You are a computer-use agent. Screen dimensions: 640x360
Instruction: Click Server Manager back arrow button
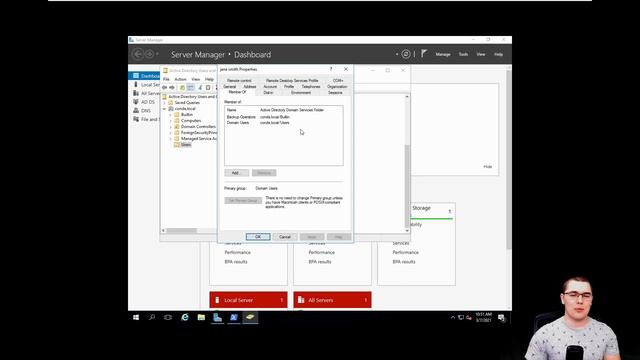click(x=138, y=54)
